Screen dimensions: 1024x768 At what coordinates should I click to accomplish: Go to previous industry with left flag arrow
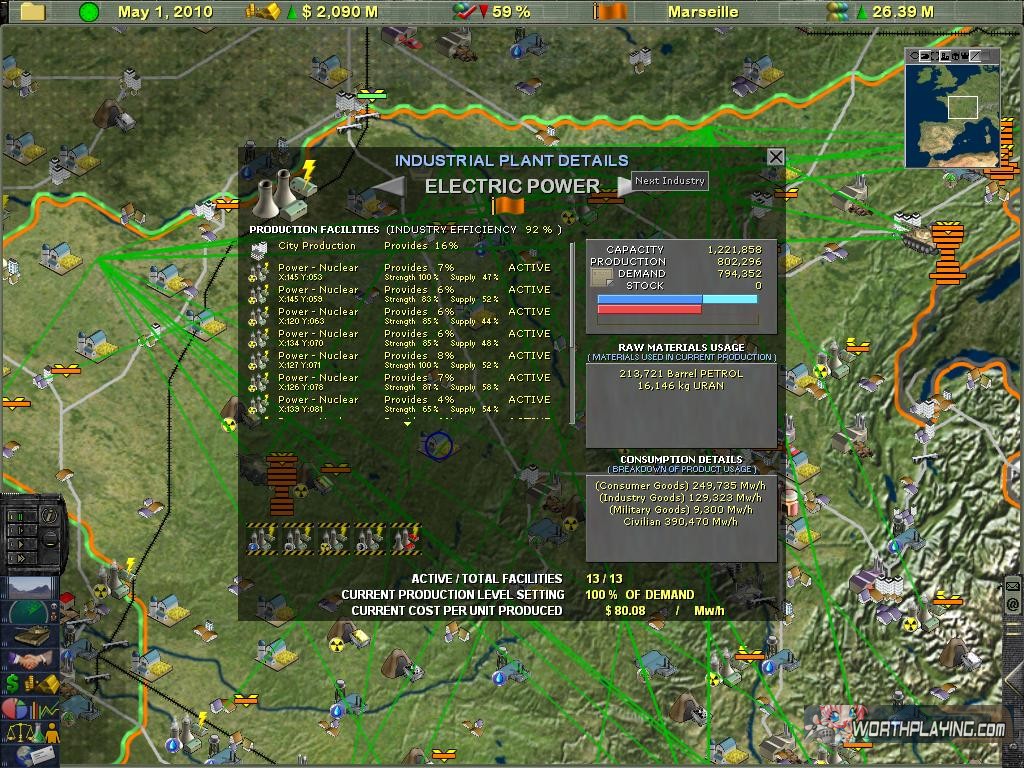tap(392, 187)
